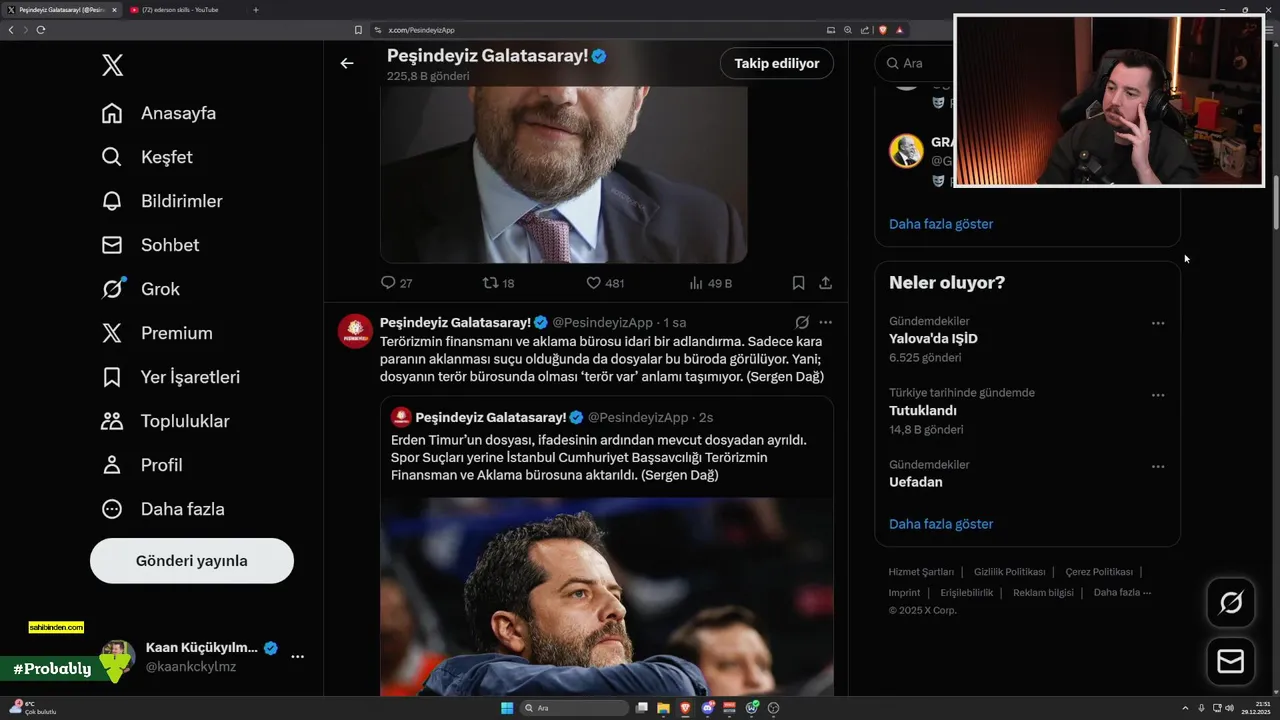This screenshot has height=720, width=1280.
Task: Share the top post
Action: coord(826,283)
